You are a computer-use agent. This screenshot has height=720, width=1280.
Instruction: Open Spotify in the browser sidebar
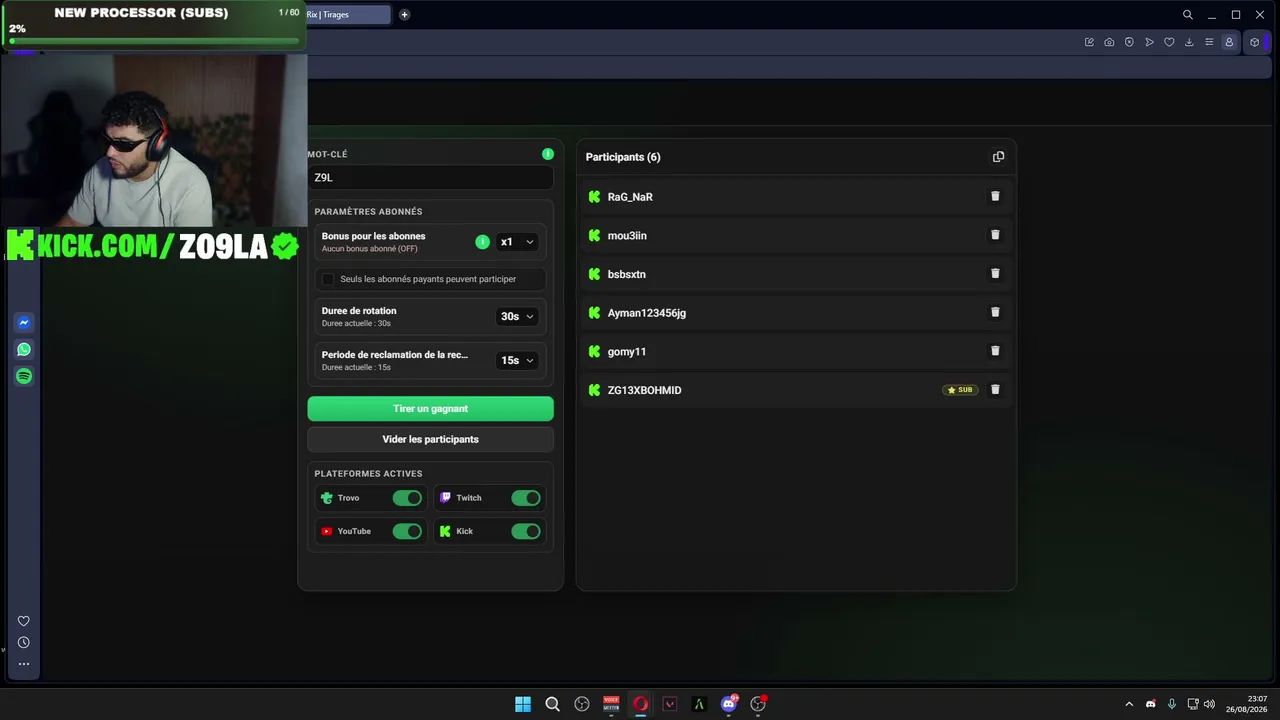(x=24, y=376)
